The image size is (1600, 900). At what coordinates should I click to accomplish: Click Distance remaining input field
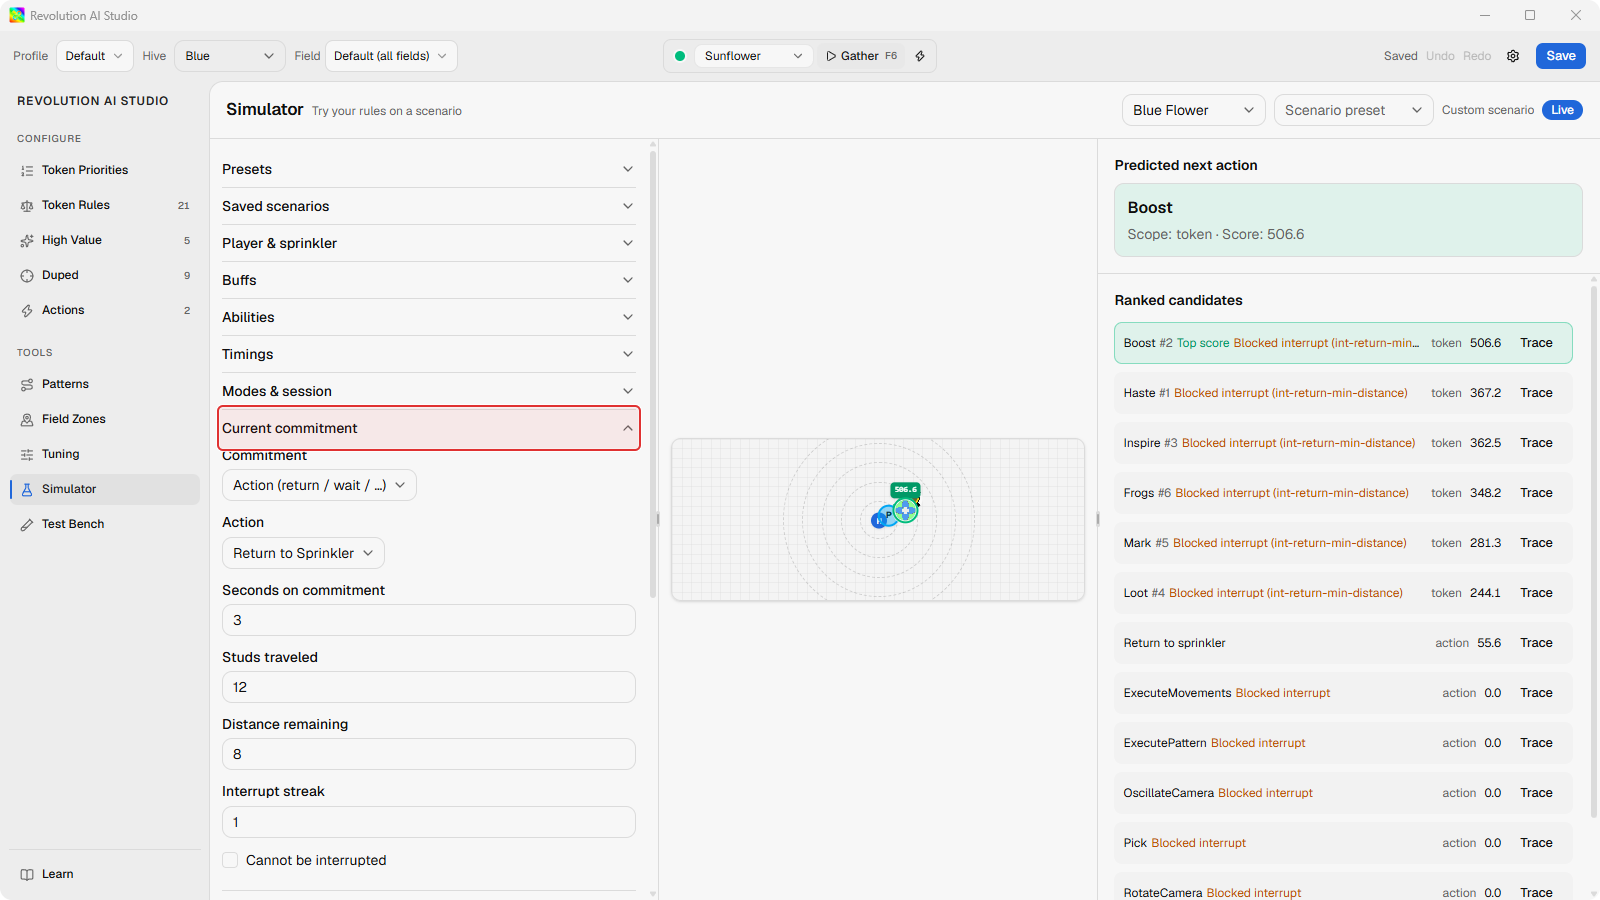click(428, 754)
